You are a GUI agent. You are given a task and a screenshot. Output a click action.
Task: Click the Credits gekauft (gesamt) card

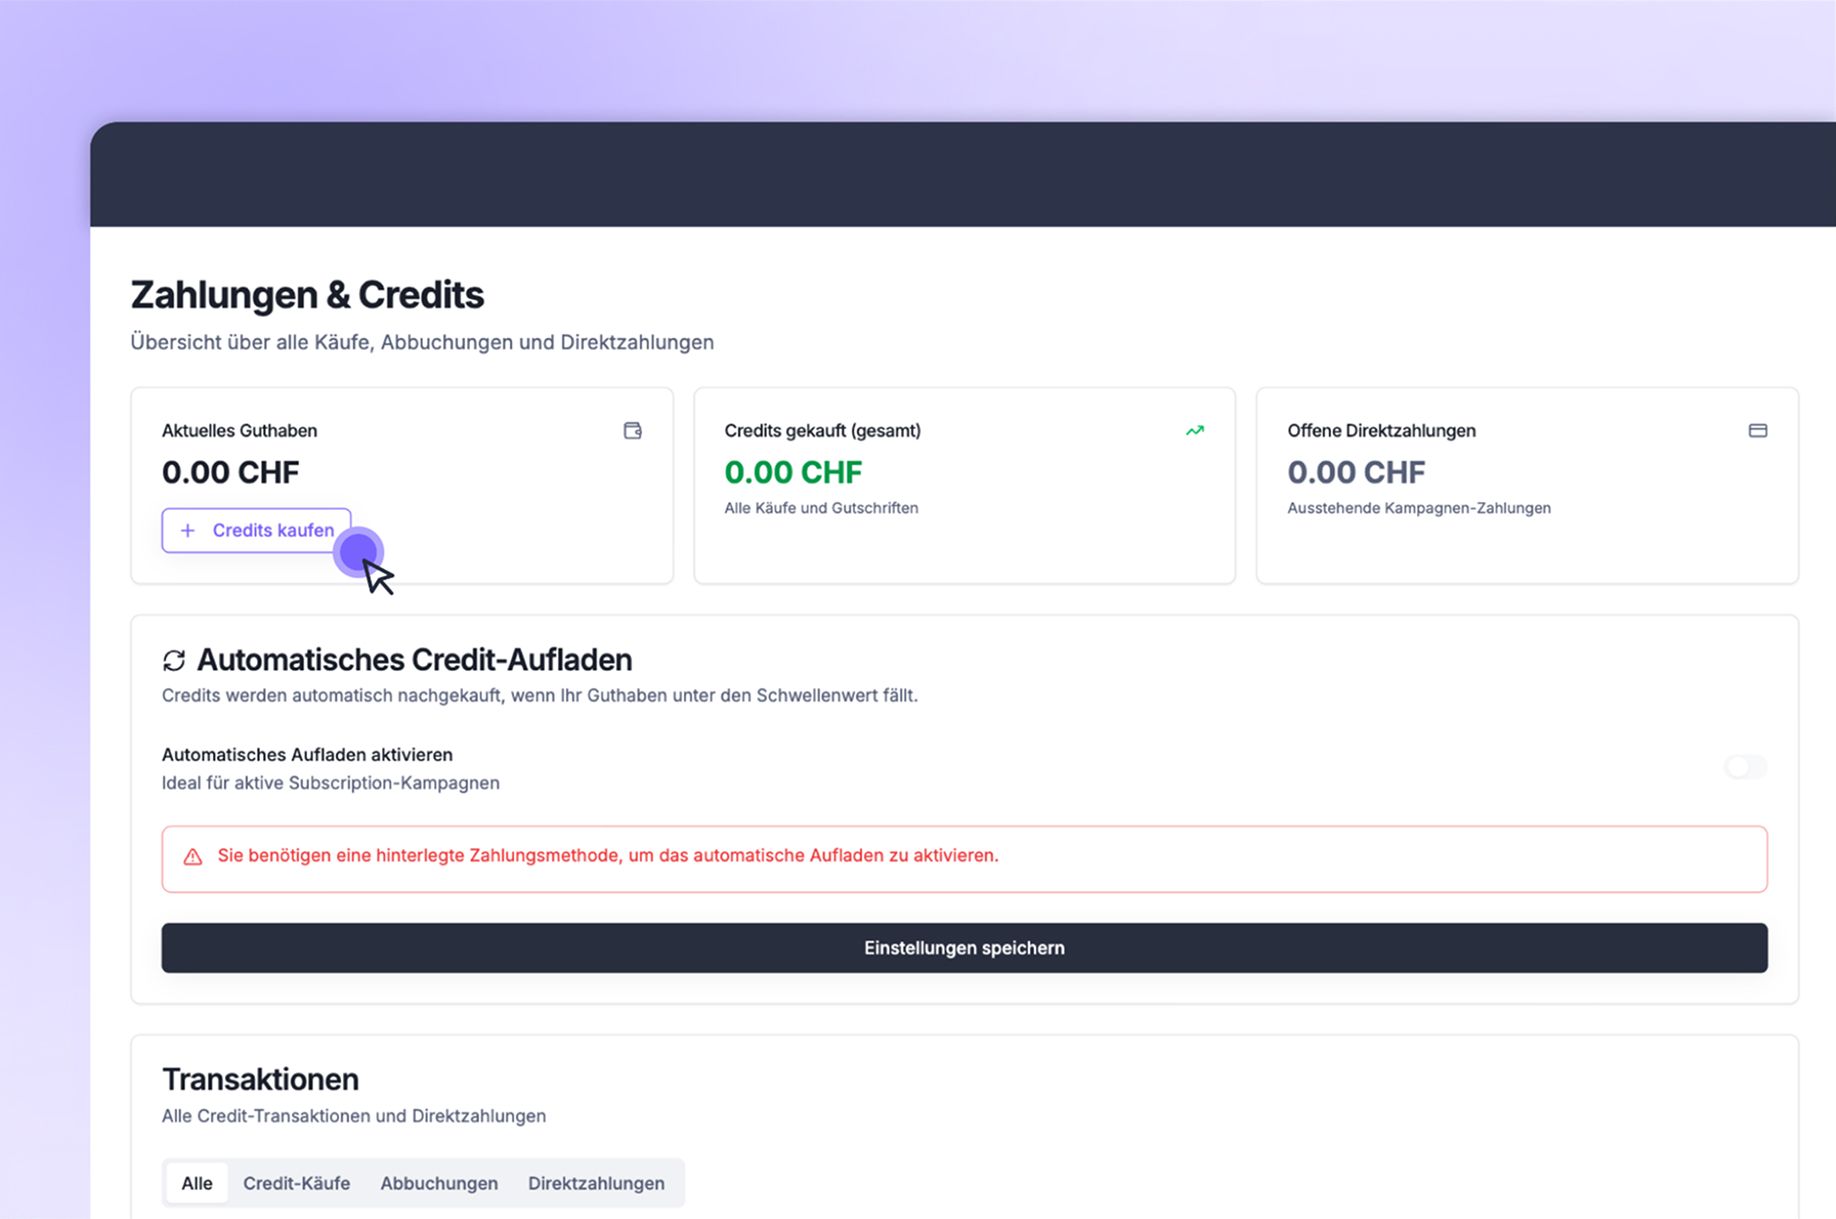click(963, 486)
